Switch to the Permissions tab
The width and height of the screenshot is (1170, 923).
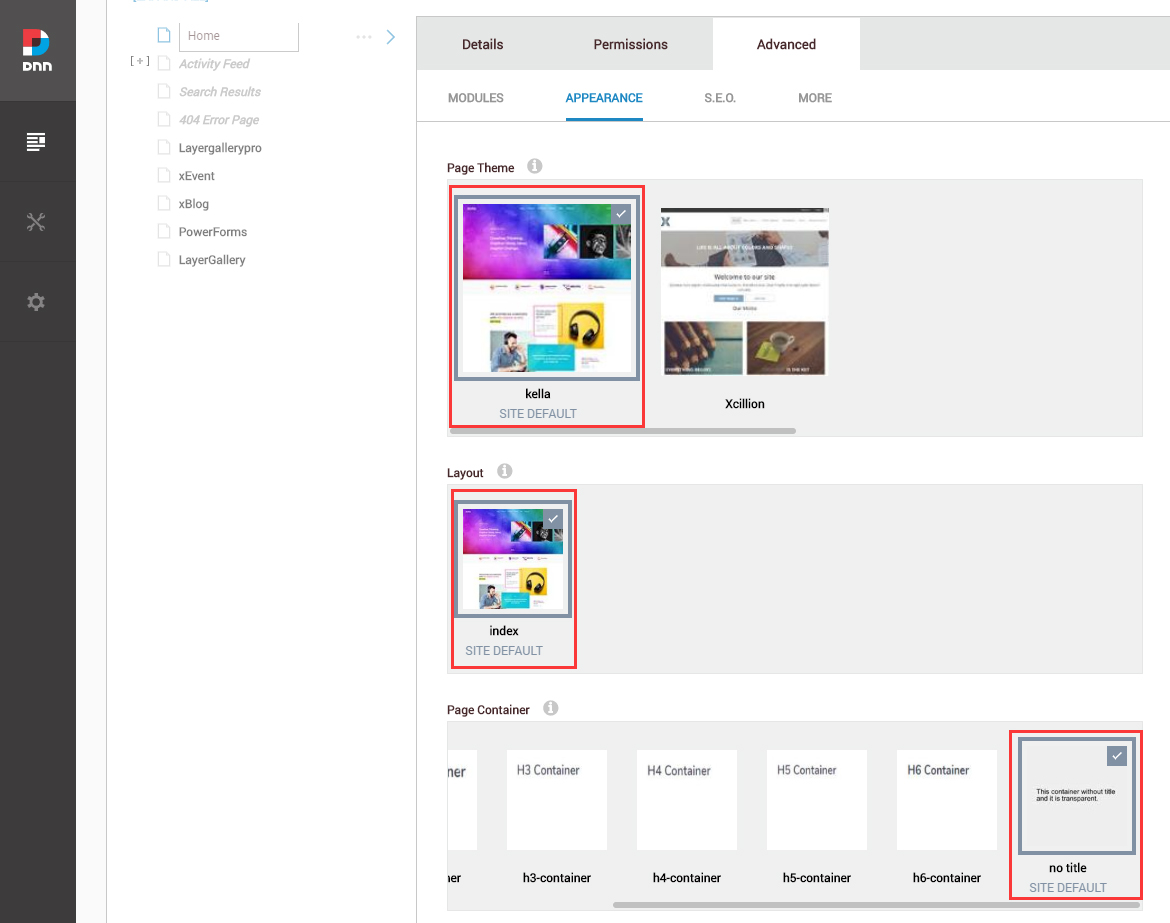click(631, 44)
